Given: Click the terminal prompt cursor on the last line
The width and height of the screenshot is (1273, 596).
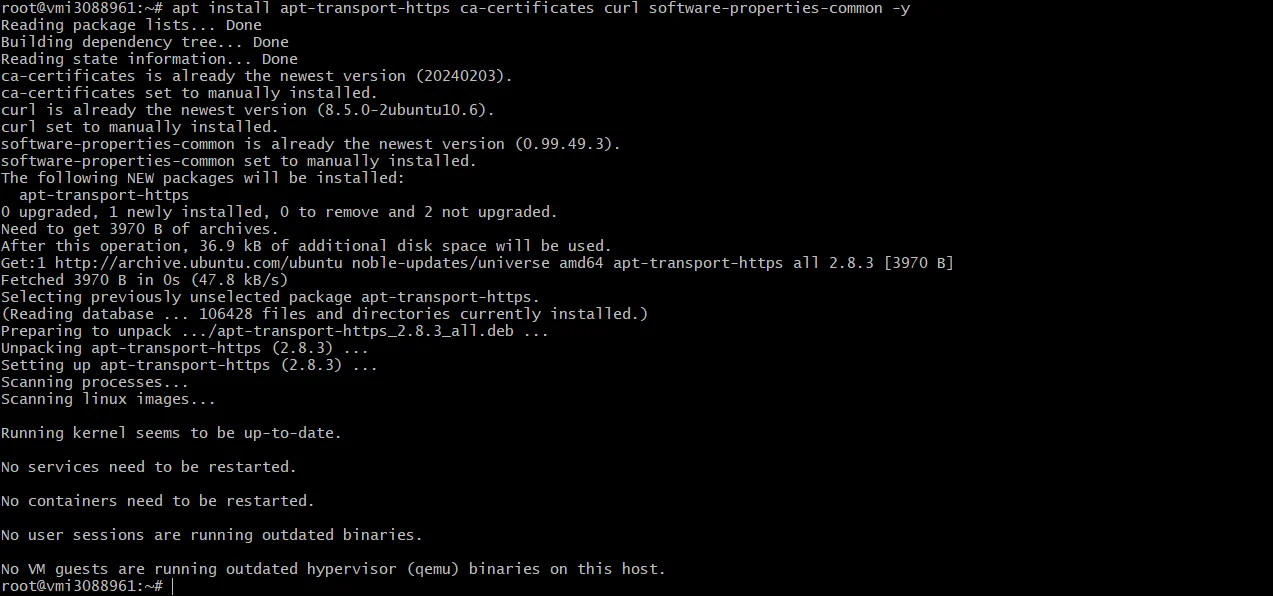Looking at the screenshot, I should (172, 586).
